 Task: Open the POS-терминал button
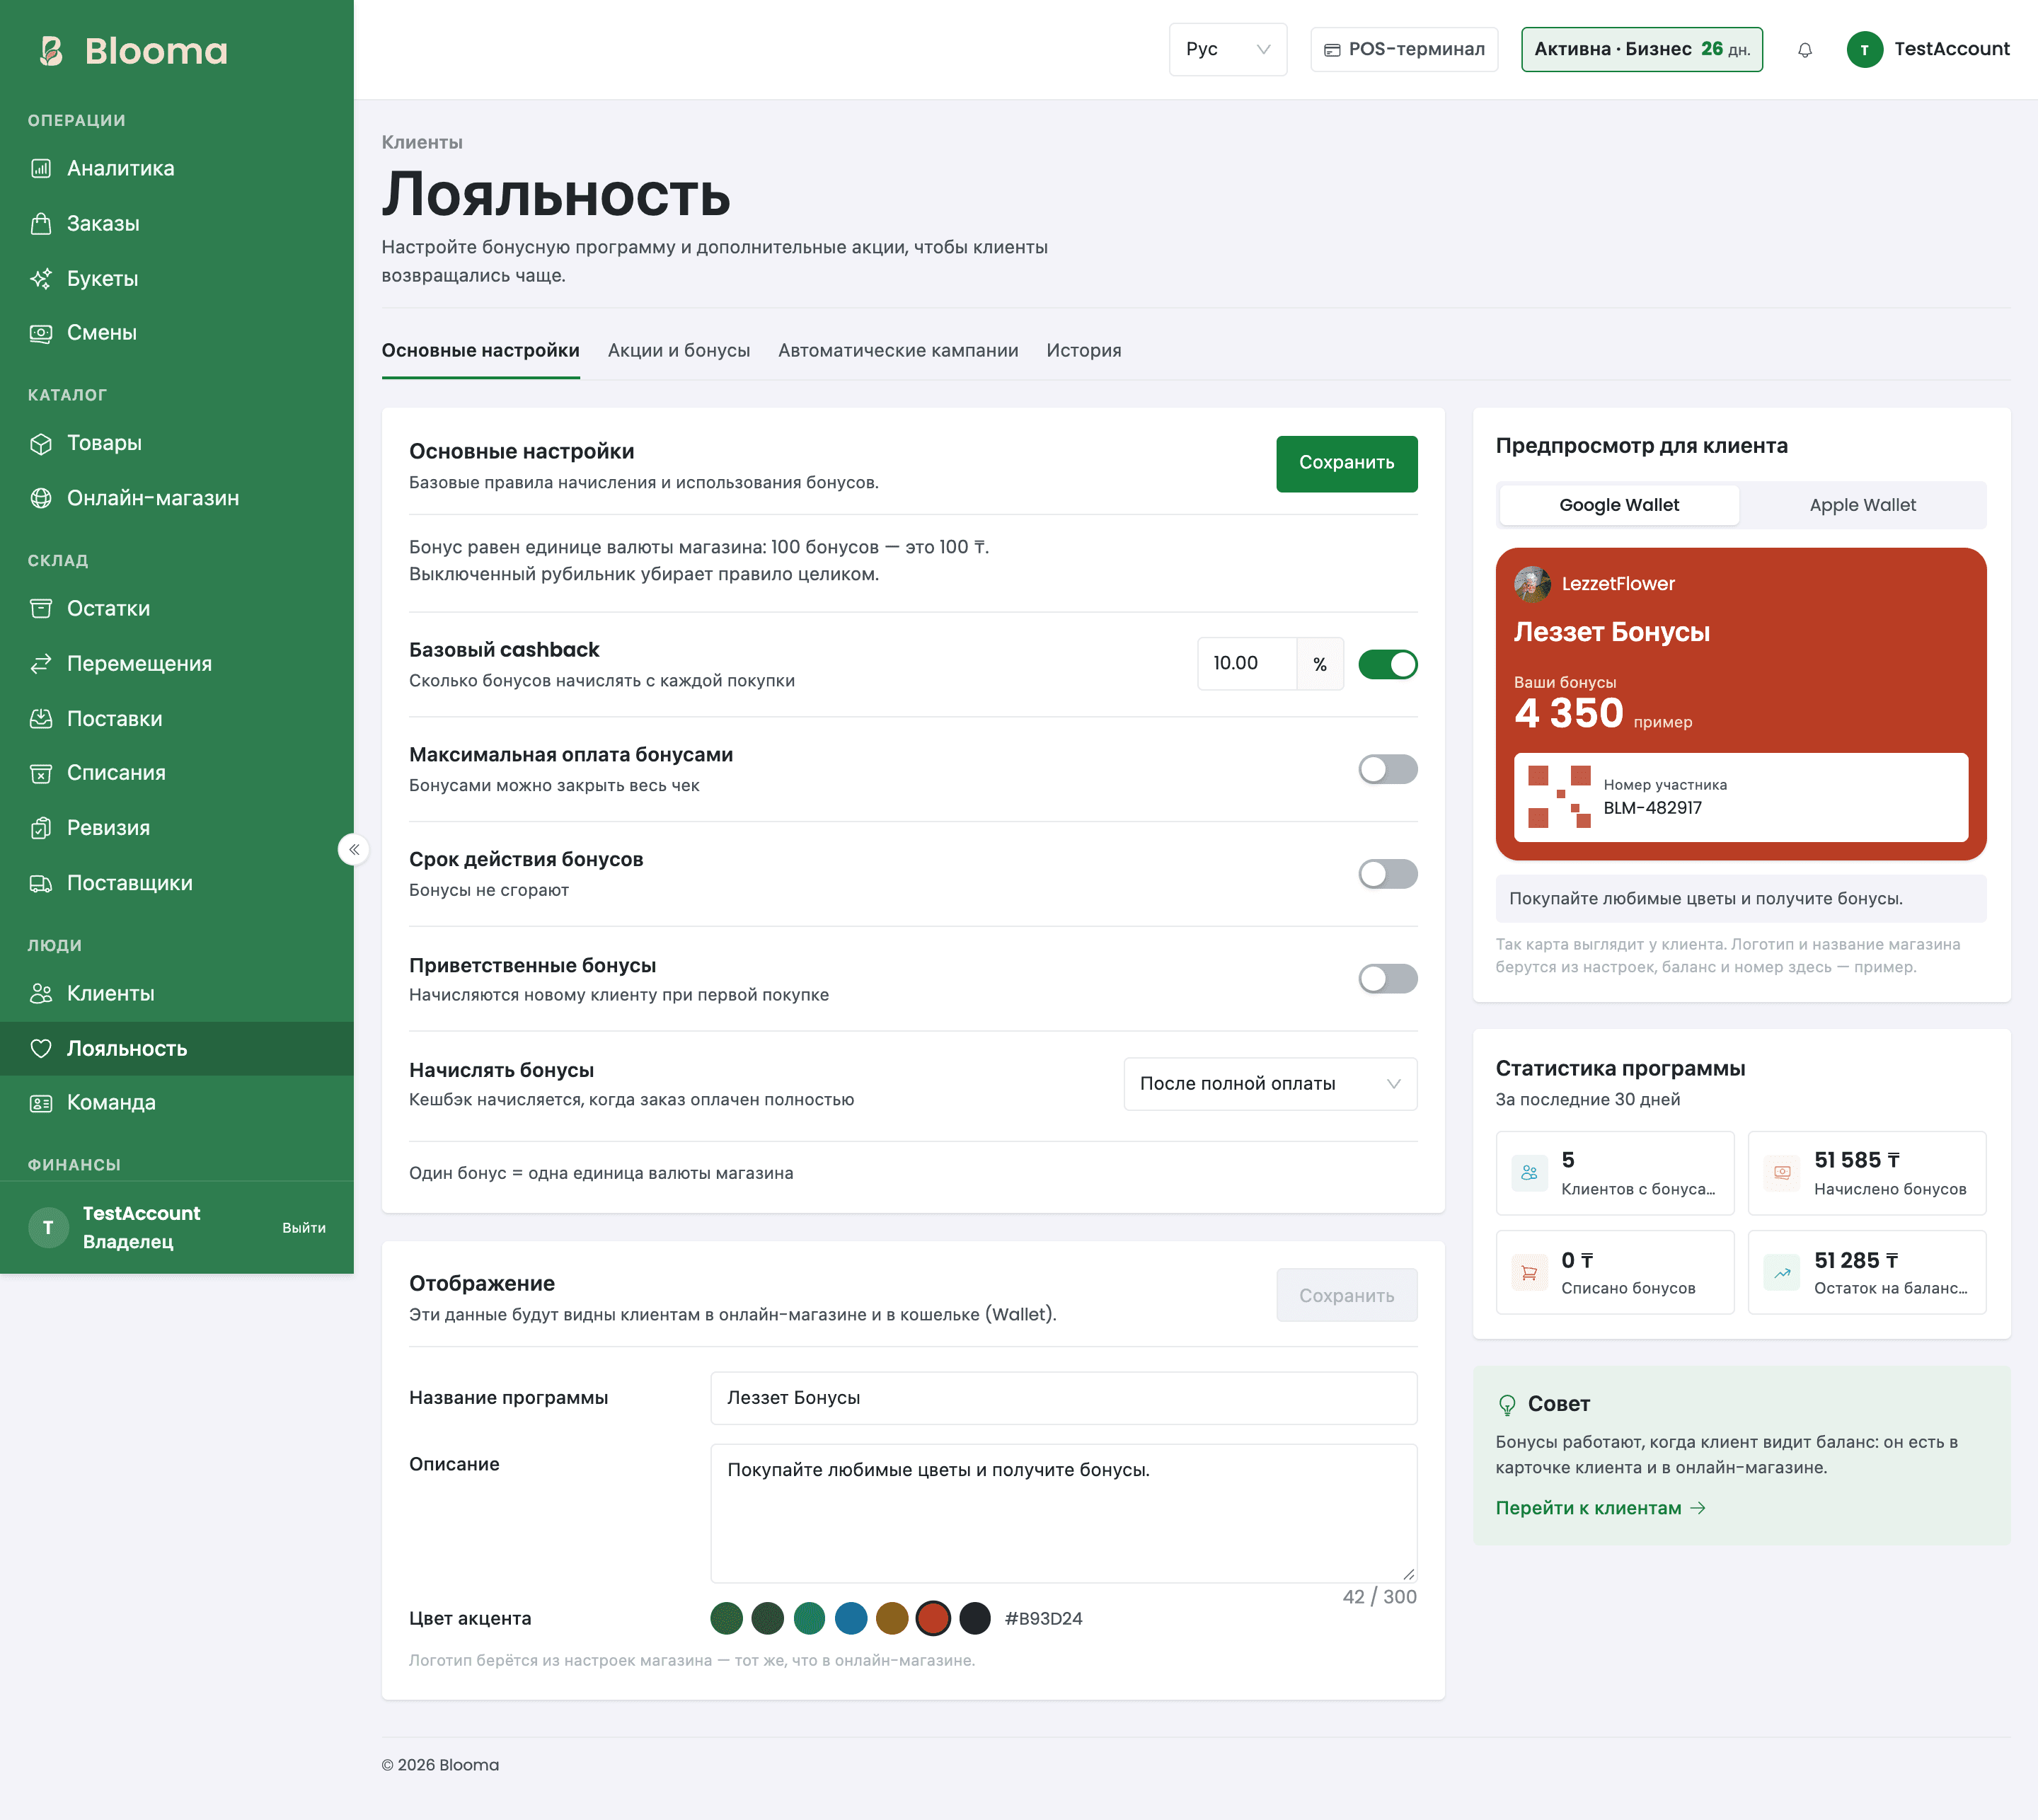point(1404,49)
